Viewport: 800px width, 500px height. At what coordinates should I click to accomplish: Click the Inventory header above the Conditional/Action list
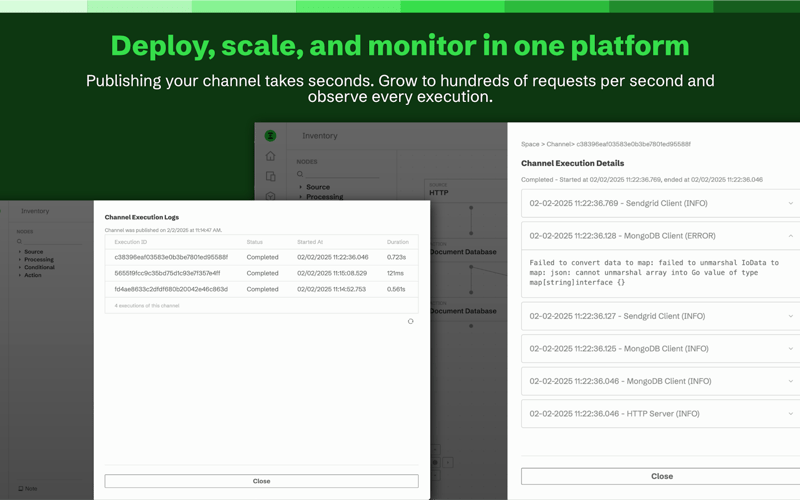click(35, 211)
